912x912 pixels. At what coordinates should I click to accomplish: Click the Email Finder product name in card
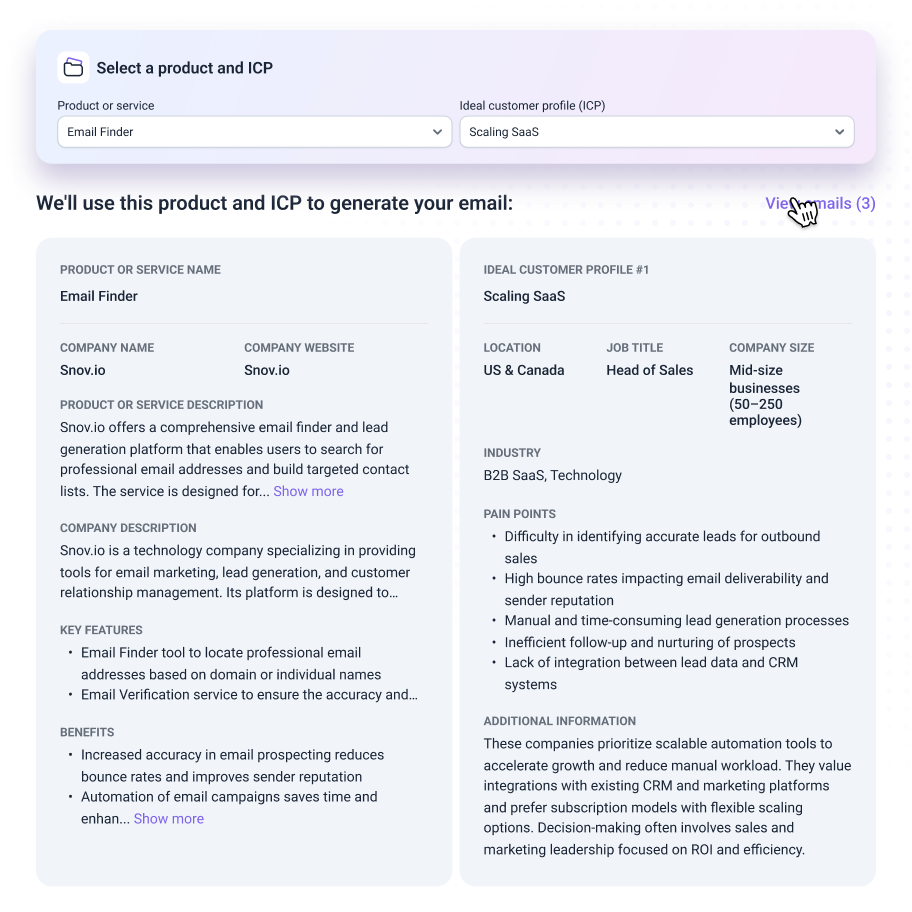99,296
